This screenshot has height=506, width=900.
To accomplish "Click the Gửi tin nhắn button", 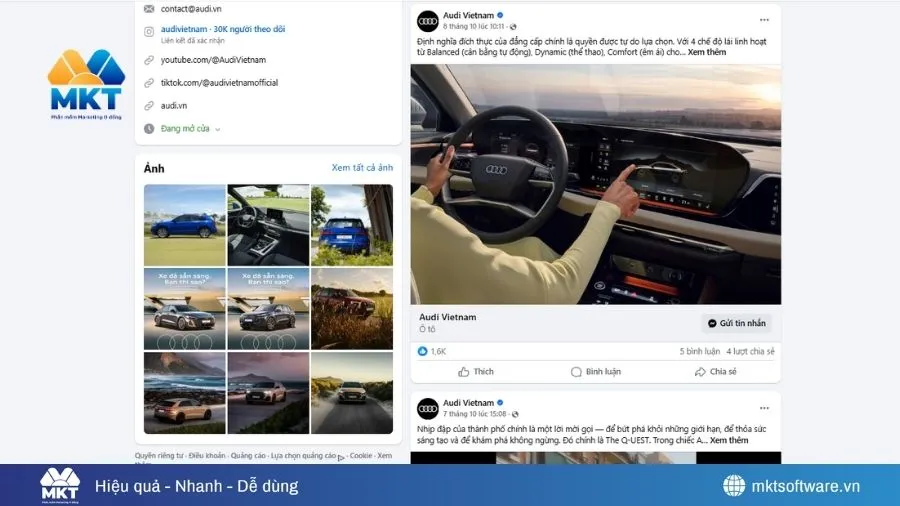I will (x=736, y=324).
